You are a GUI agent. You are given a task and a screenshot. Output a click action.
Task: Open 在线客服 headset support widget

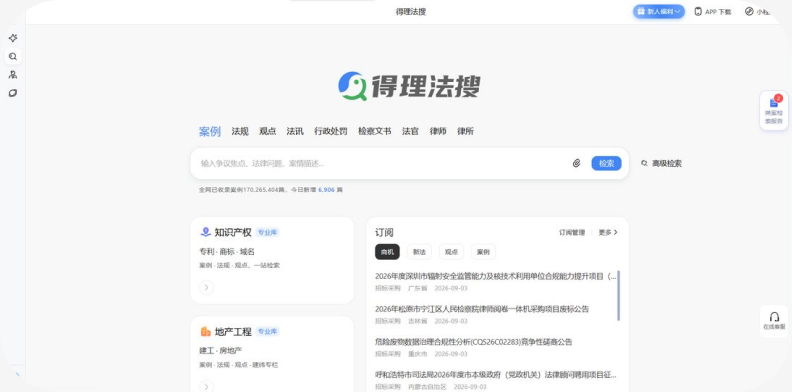774,321
